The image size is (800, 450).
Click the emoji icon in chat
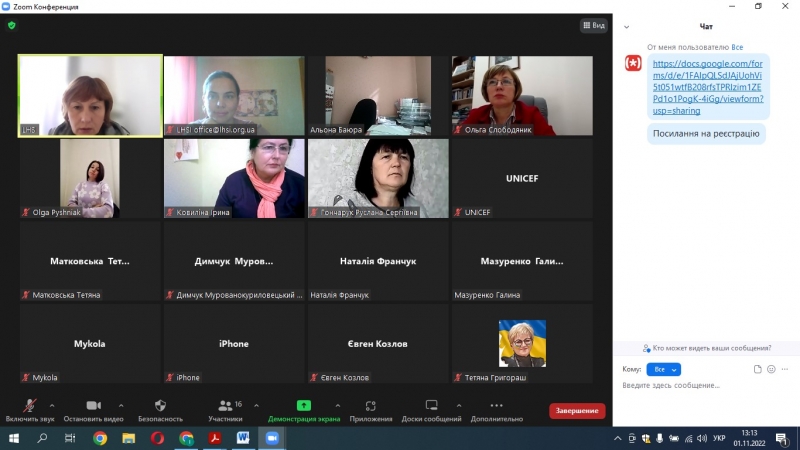pos(771,369)
